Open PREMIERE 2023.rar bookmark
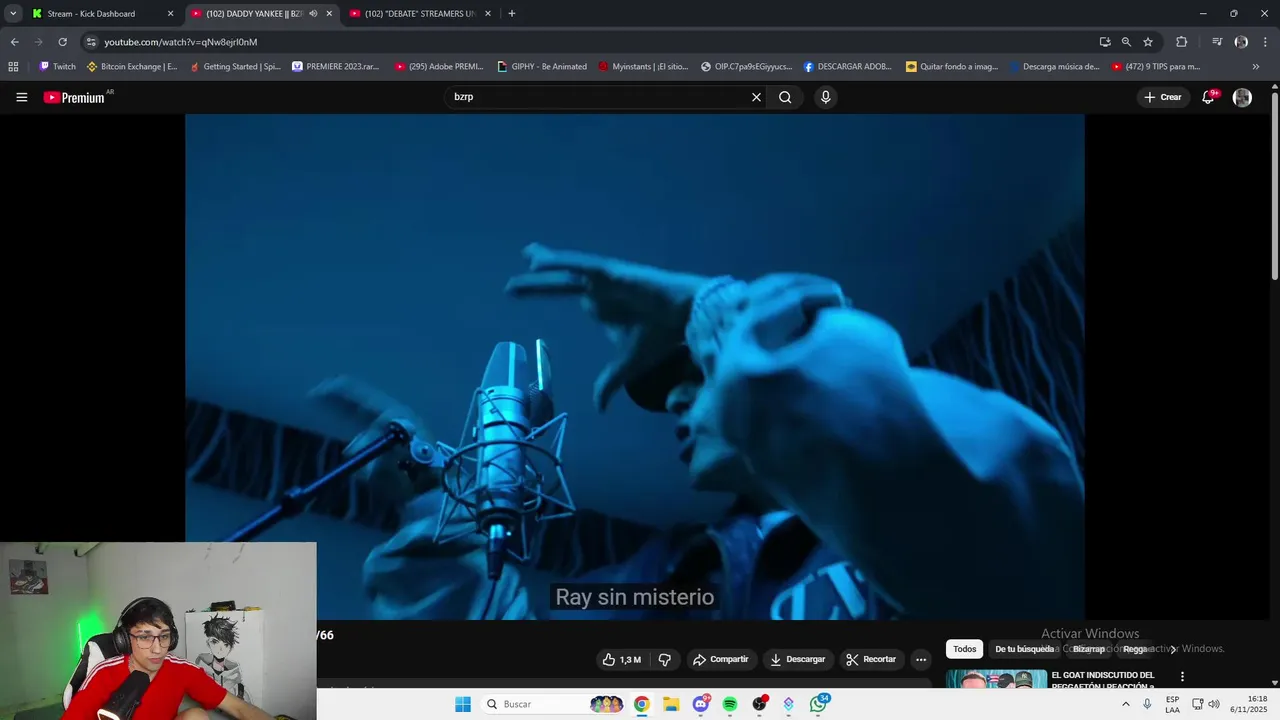Viewport: 1280px width, 720px height. pyautogui.click(x=336, y=67)
